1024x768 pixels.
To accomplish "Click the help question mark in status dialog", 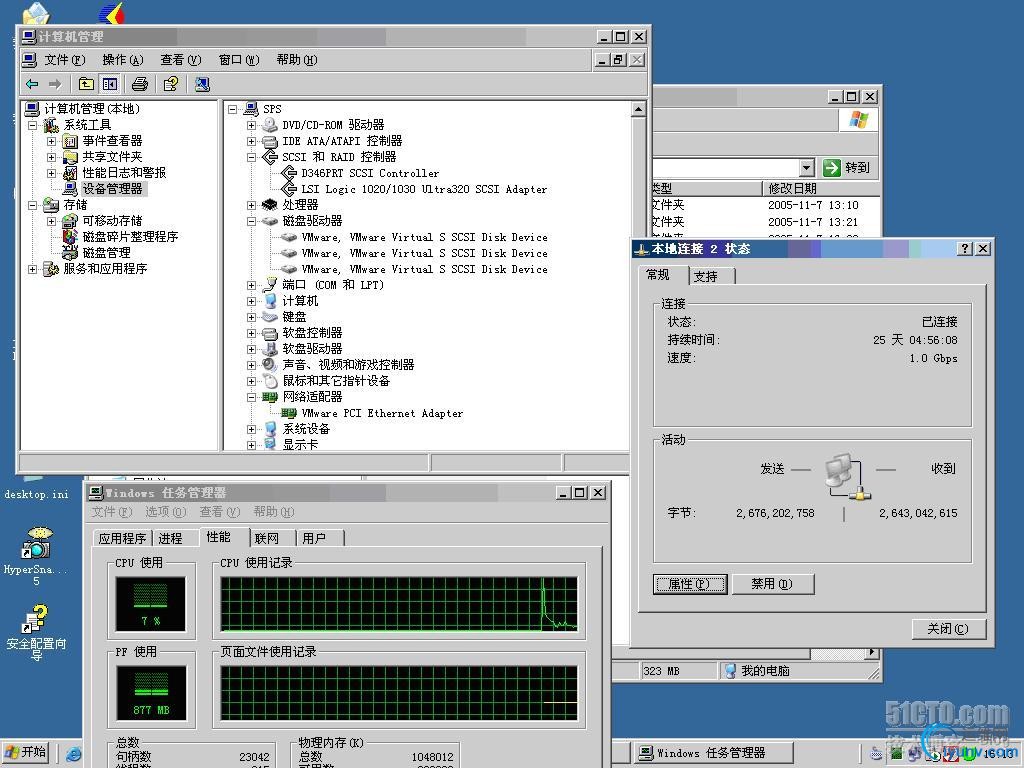I will (x=965, y=249).
